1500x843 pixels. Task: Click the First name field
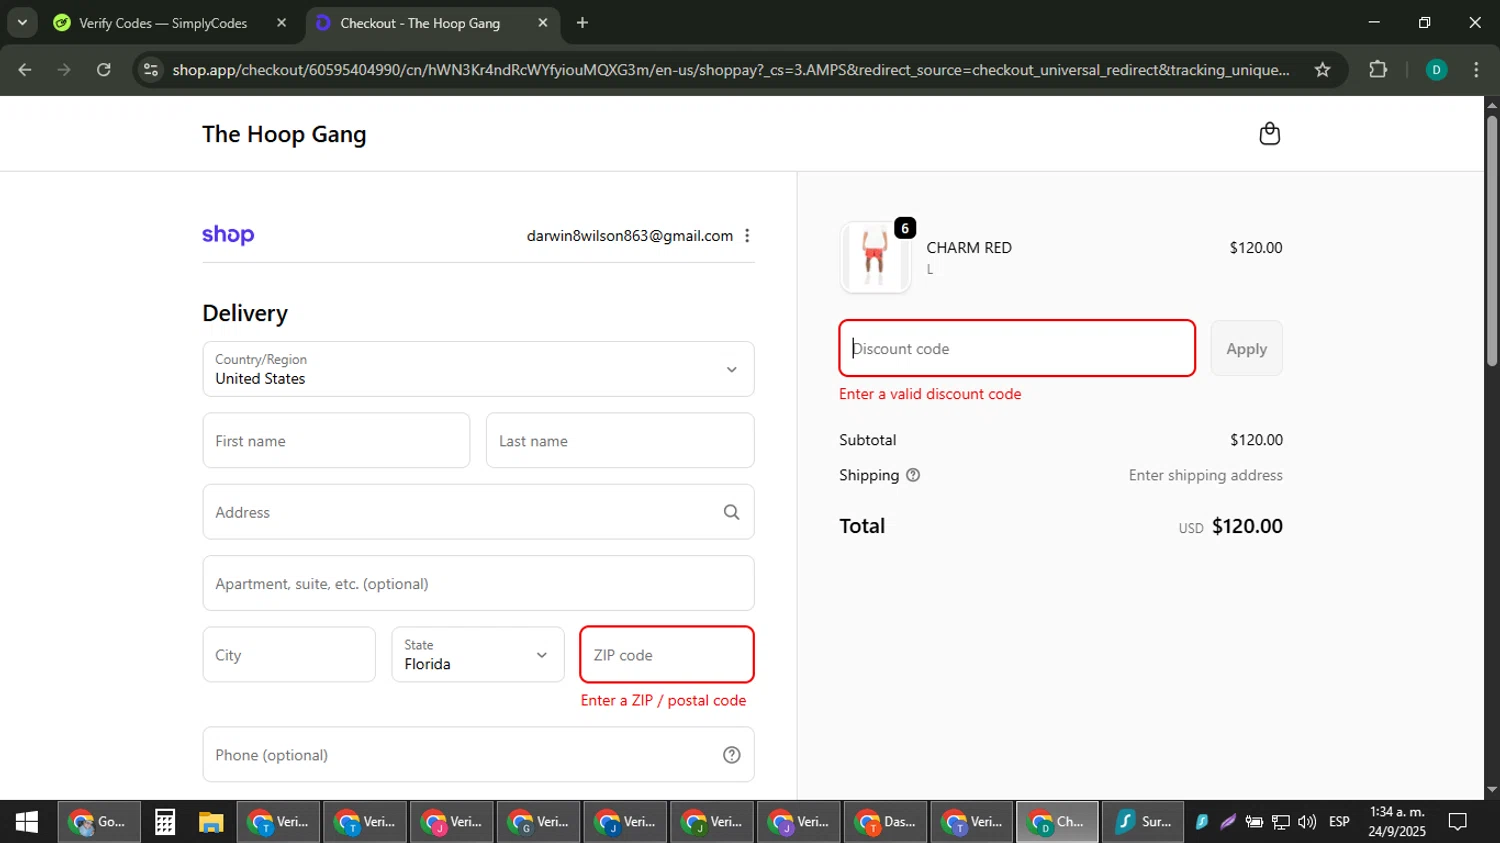pos(336,441)
